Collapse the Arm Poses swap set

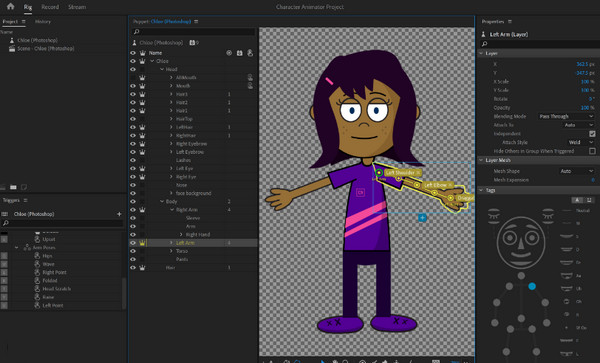(16, 248)
